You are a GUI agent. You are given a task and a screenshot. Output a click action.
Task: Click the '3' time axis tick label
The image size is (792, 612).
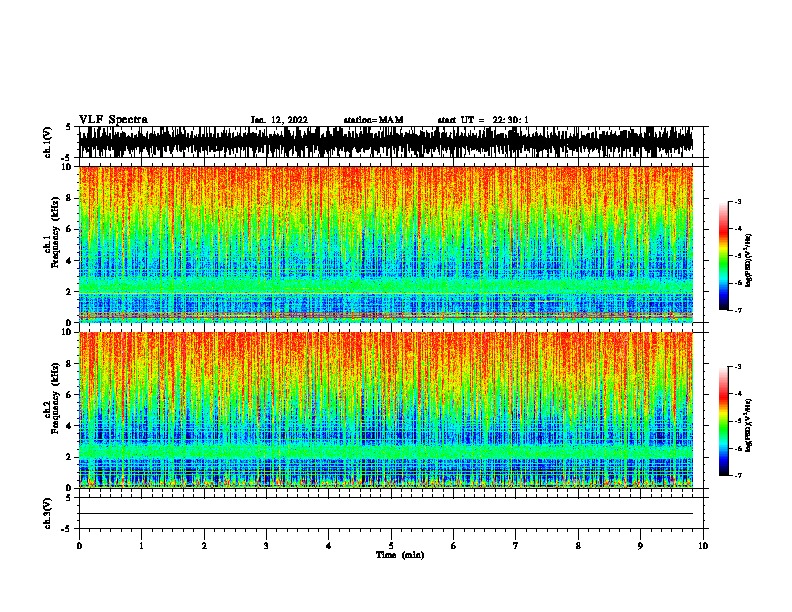(266, 546)
